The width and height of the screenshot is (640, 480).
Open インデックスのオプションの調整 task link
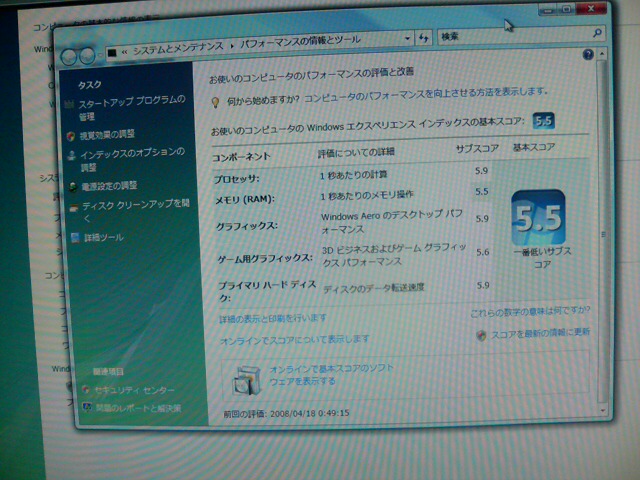(132, 159)
